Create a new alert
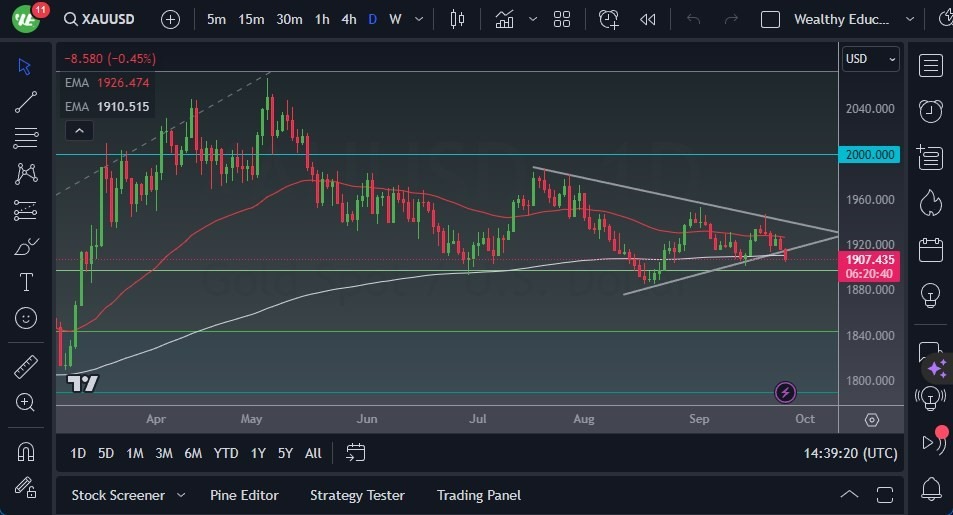Viewport: 953px width, 515px height. click(608, 19)
